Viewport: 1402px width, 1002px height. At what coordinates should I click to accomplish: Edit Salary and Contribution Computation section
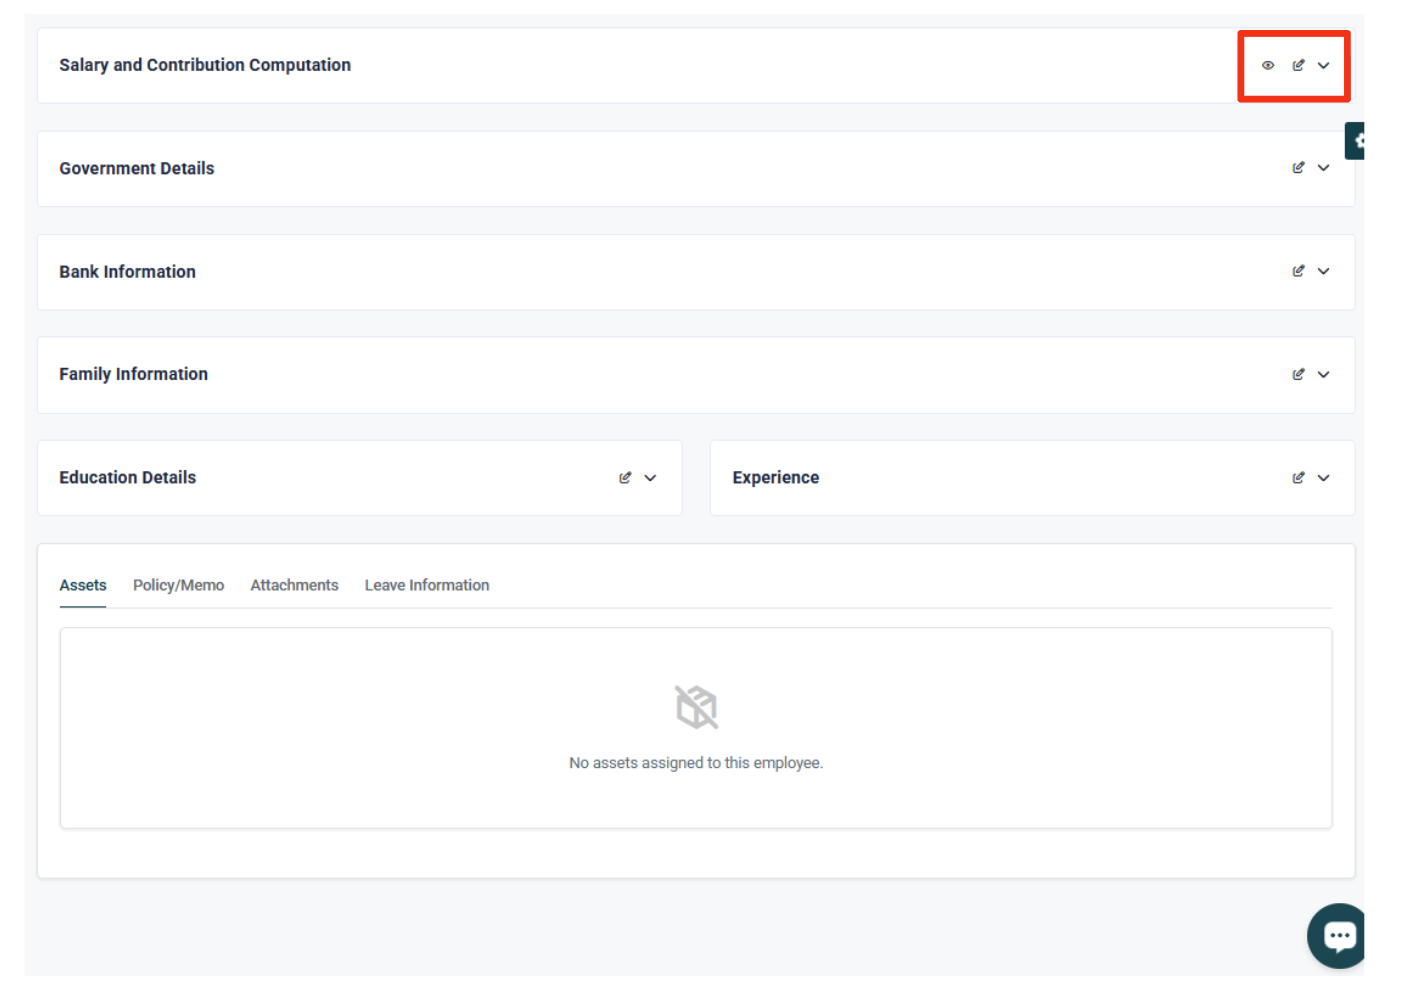coord(1298,66)
